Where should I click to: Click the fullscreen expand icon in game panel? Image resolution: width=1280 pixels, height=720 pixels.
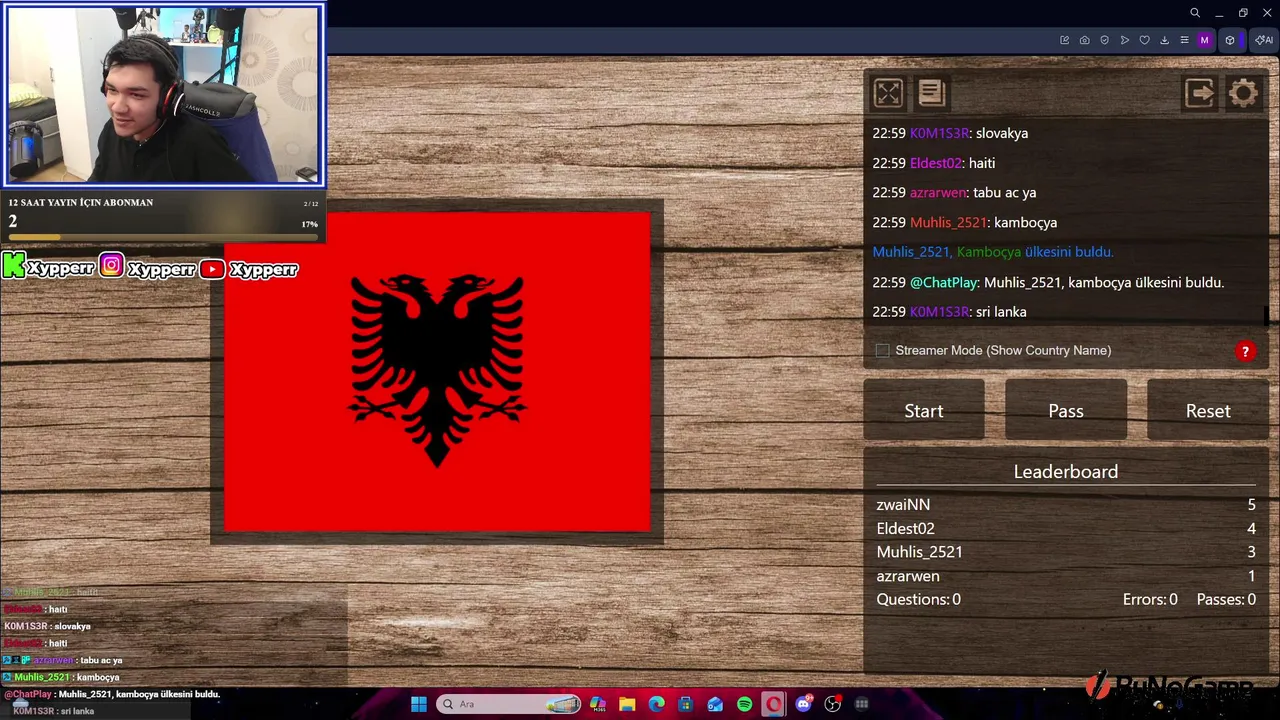coord(888,93)
